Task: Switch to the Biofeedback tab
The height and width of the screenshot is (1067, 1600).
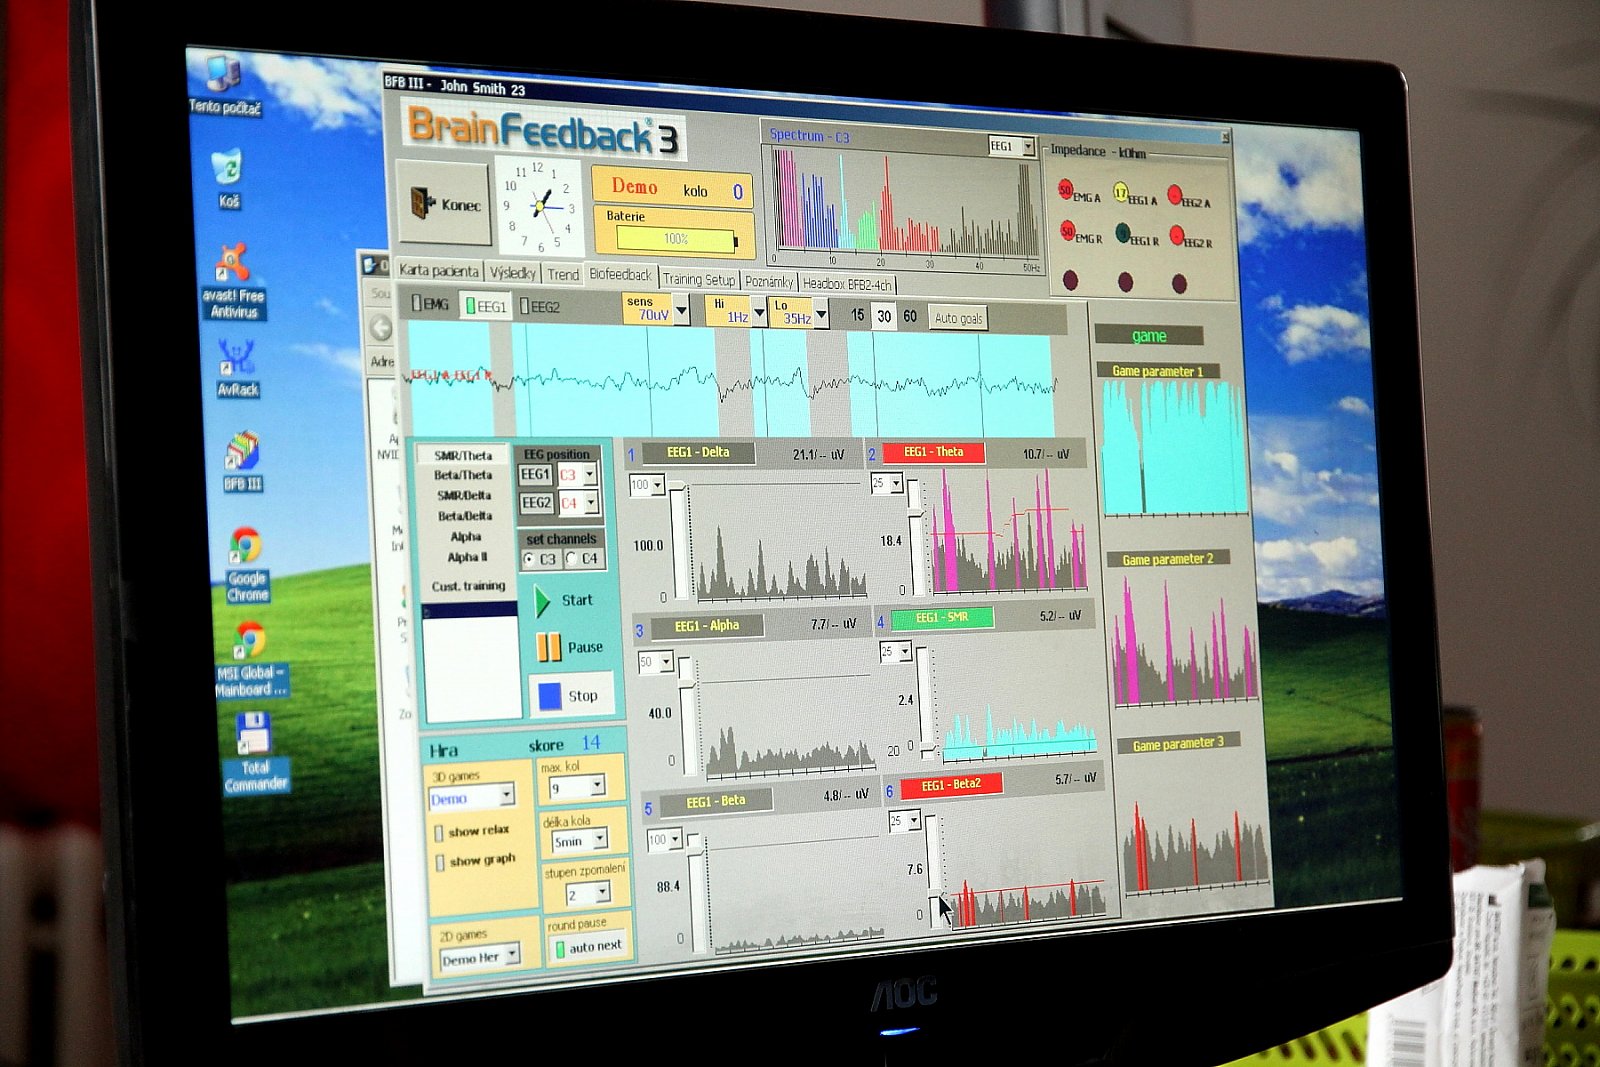Action: 620,274
